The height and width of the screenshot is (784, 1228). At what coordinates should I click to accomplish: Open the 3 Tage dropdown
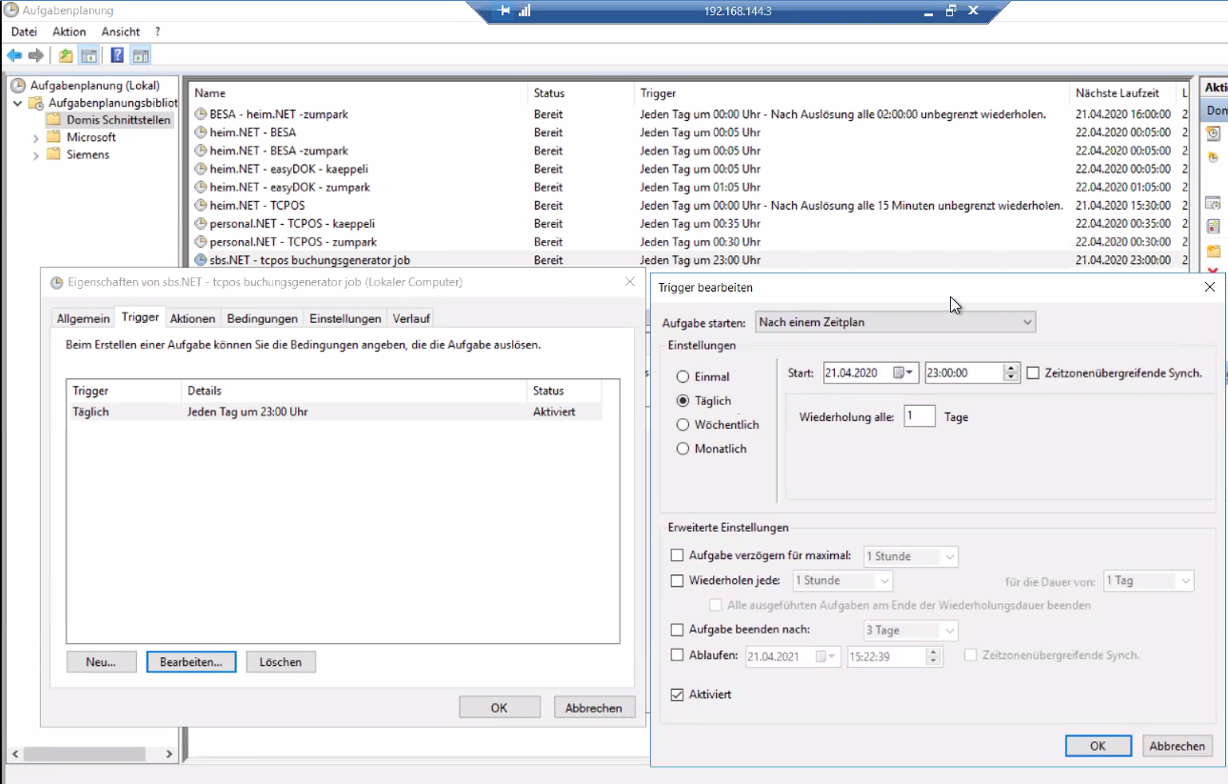tap(910, 631)
